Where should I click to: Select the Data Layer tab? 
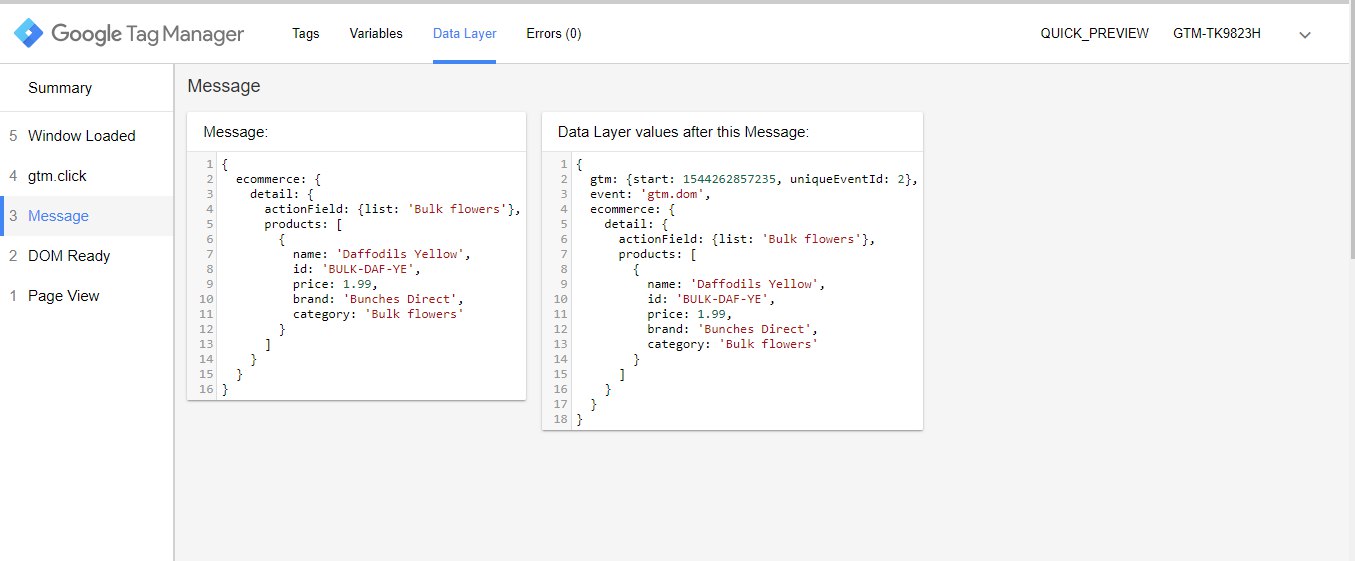(464, 33)
